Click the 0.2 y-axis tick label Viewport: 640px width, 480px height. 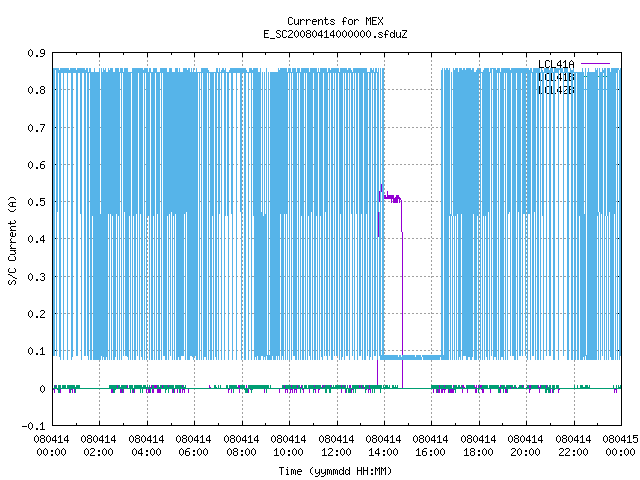click(36, 314)
